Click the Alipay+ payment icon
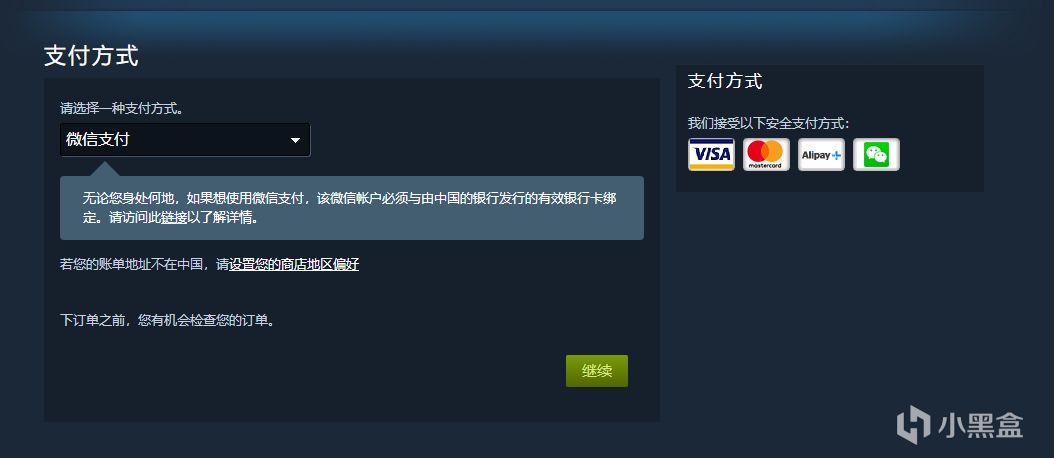Viewport: 1054px width, 458px height. click(x=821, y=155)
